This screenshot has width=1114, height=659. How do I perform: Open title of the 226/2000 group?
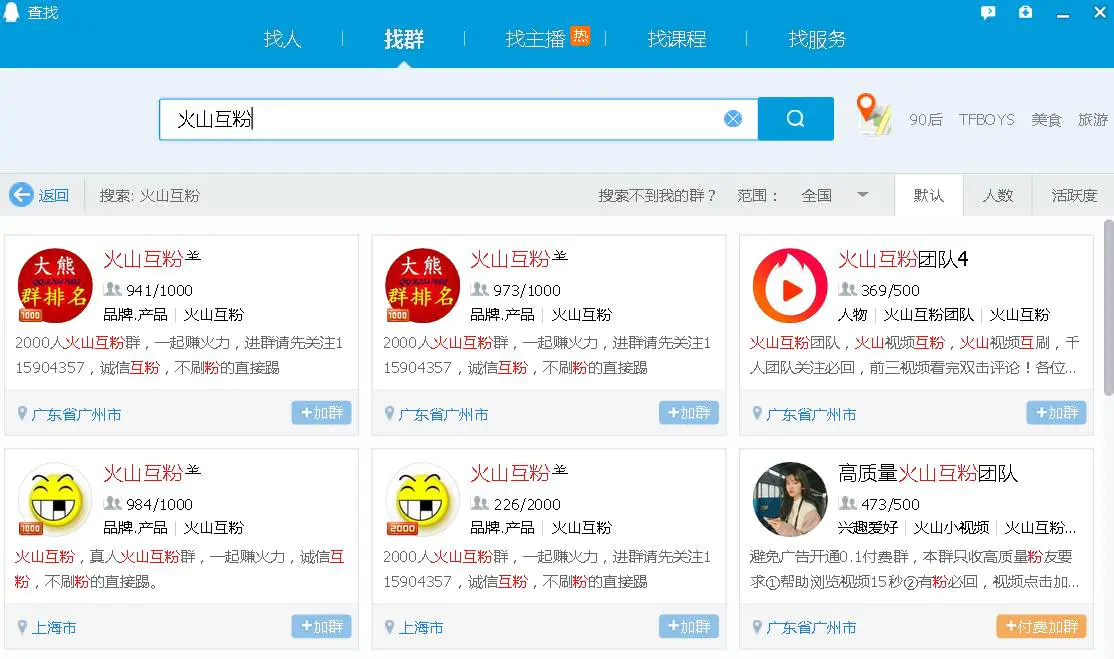click(x=519, y=473)
